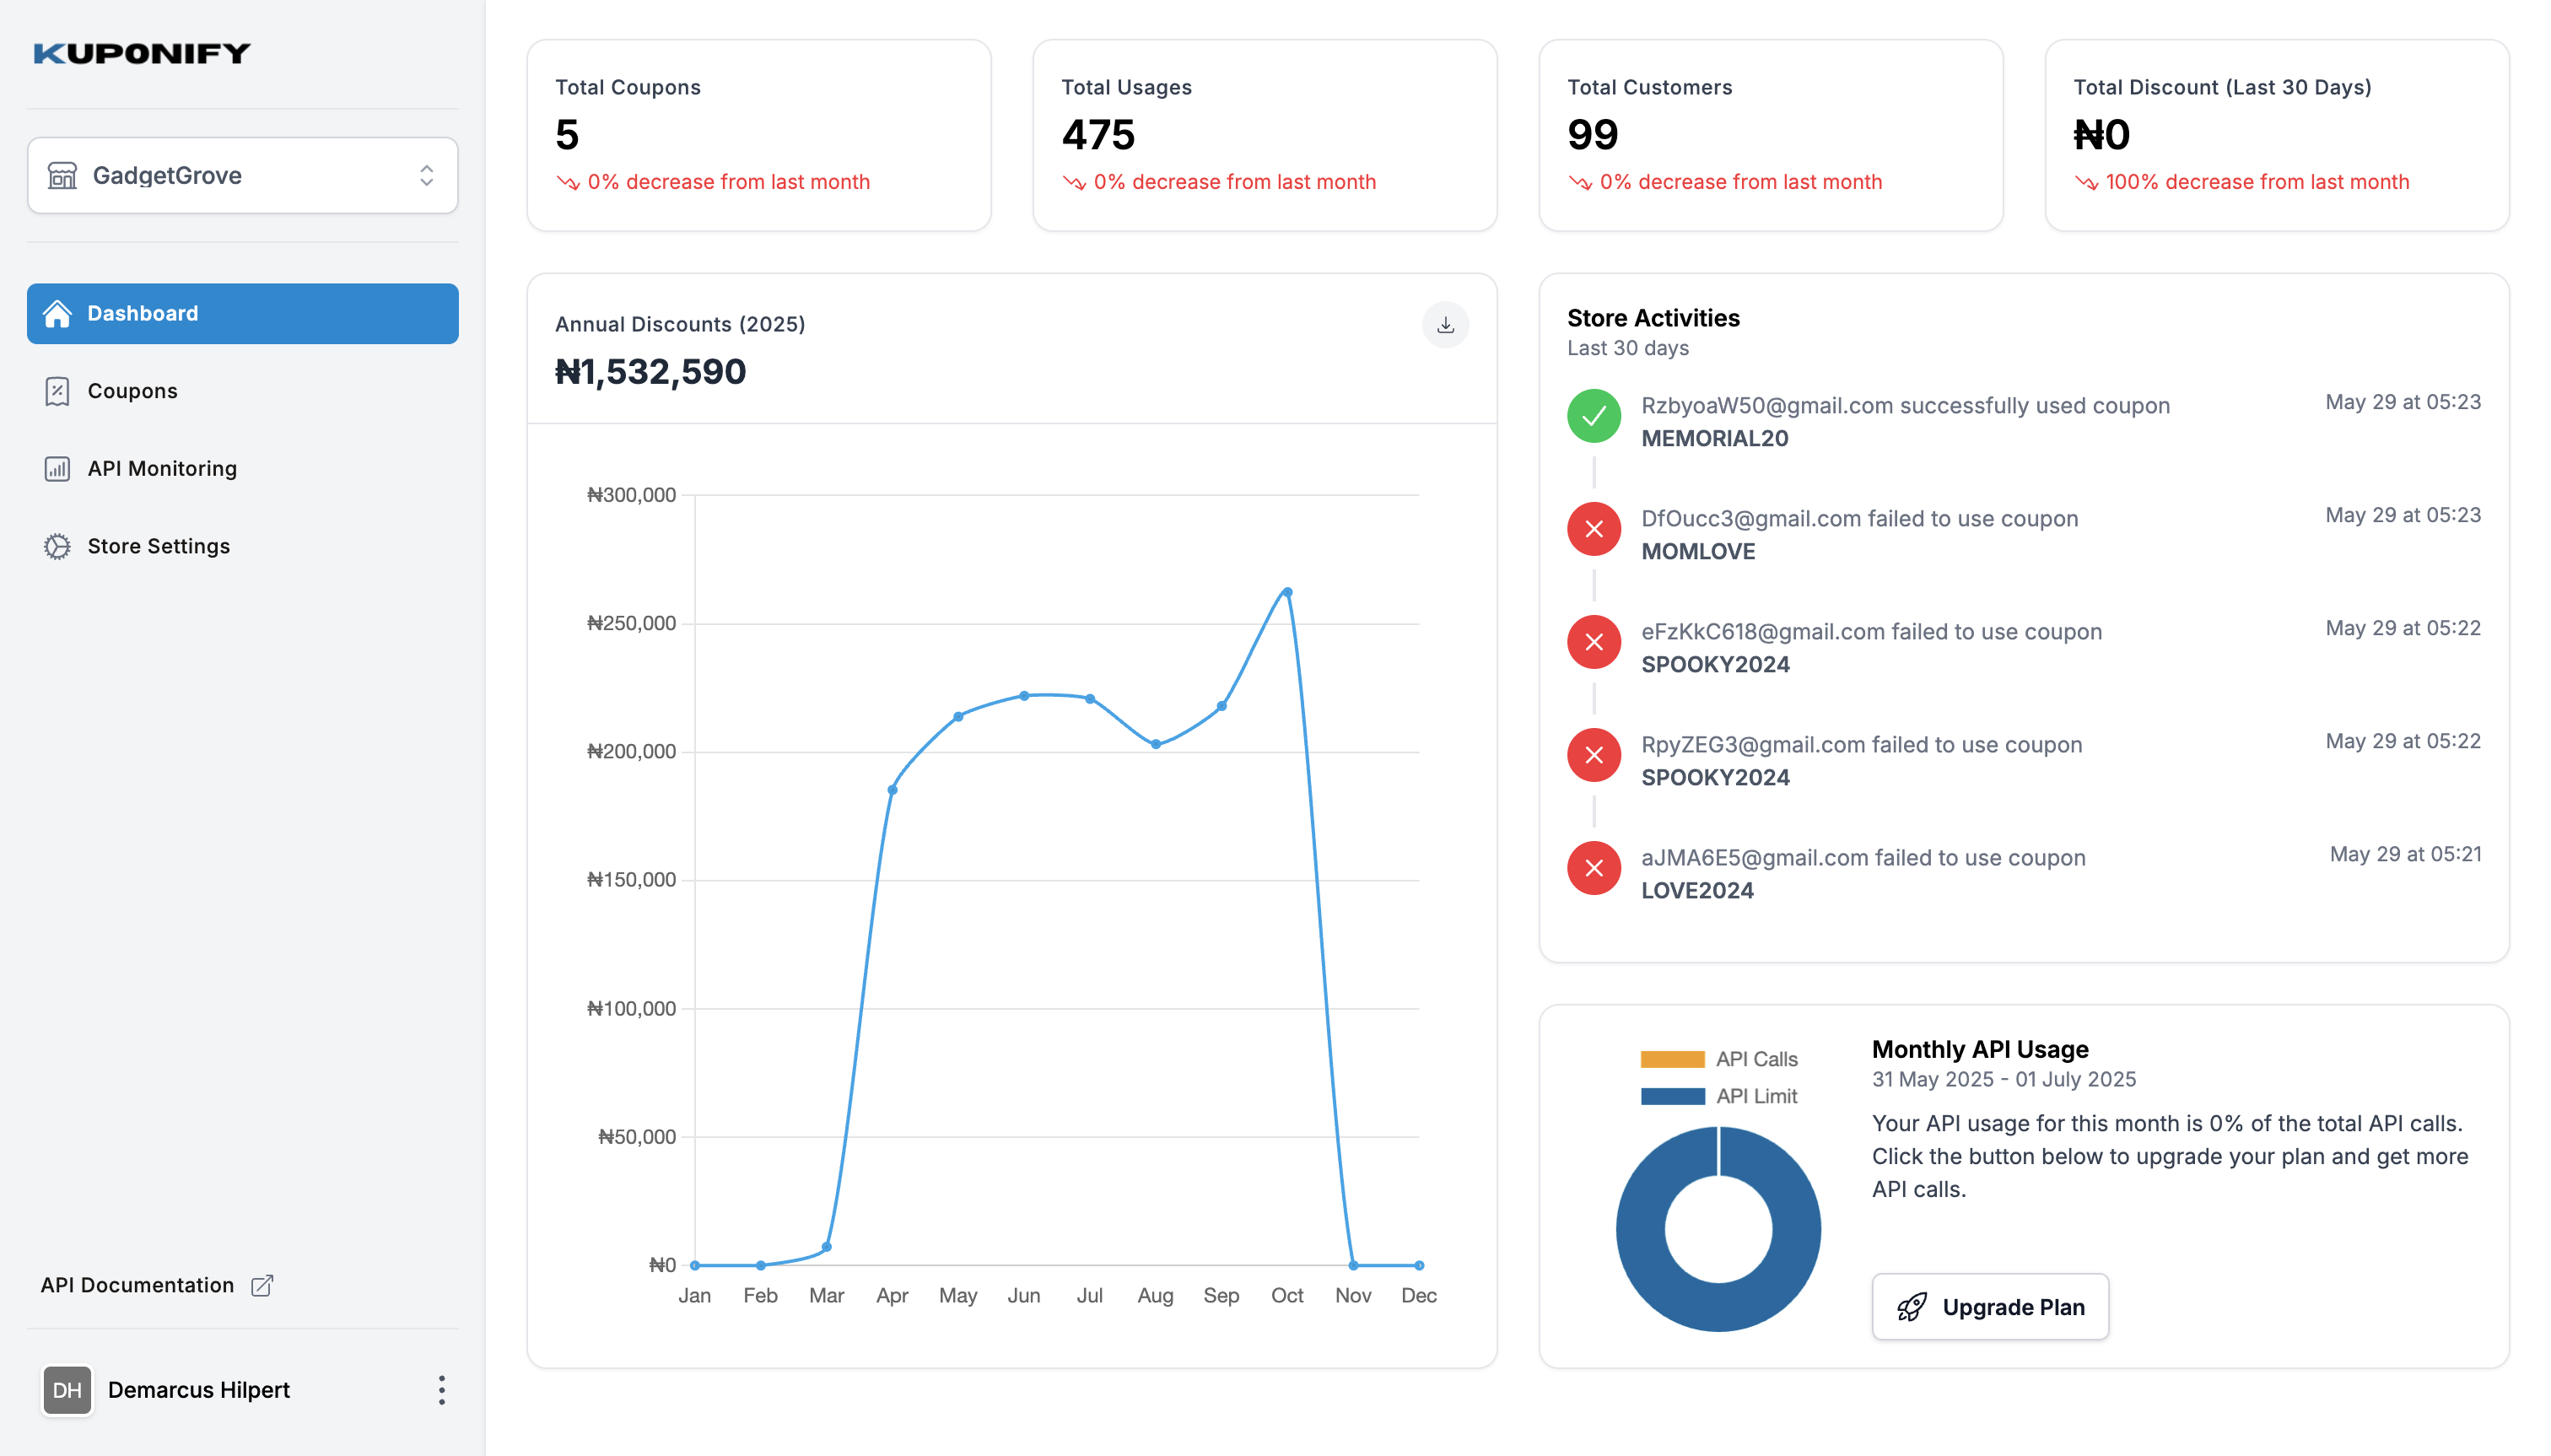The width and height of the screenshot is (2551, 1456).
Task: Open the three-dot menu beside Demarcus Hilpert
Action: [x=441, y=1390]
